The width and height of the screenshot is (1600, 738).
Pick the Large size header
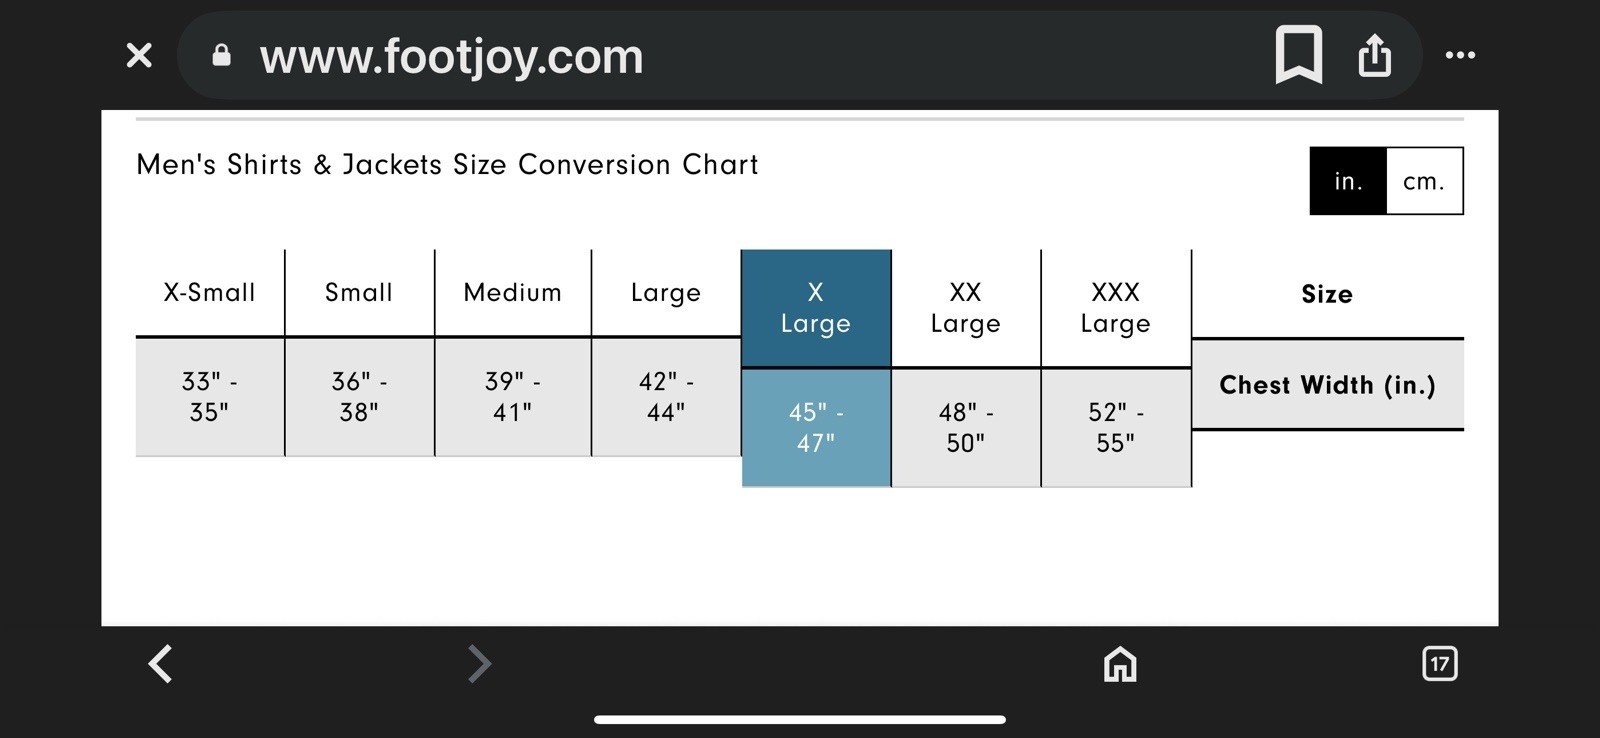coord(666,293)
